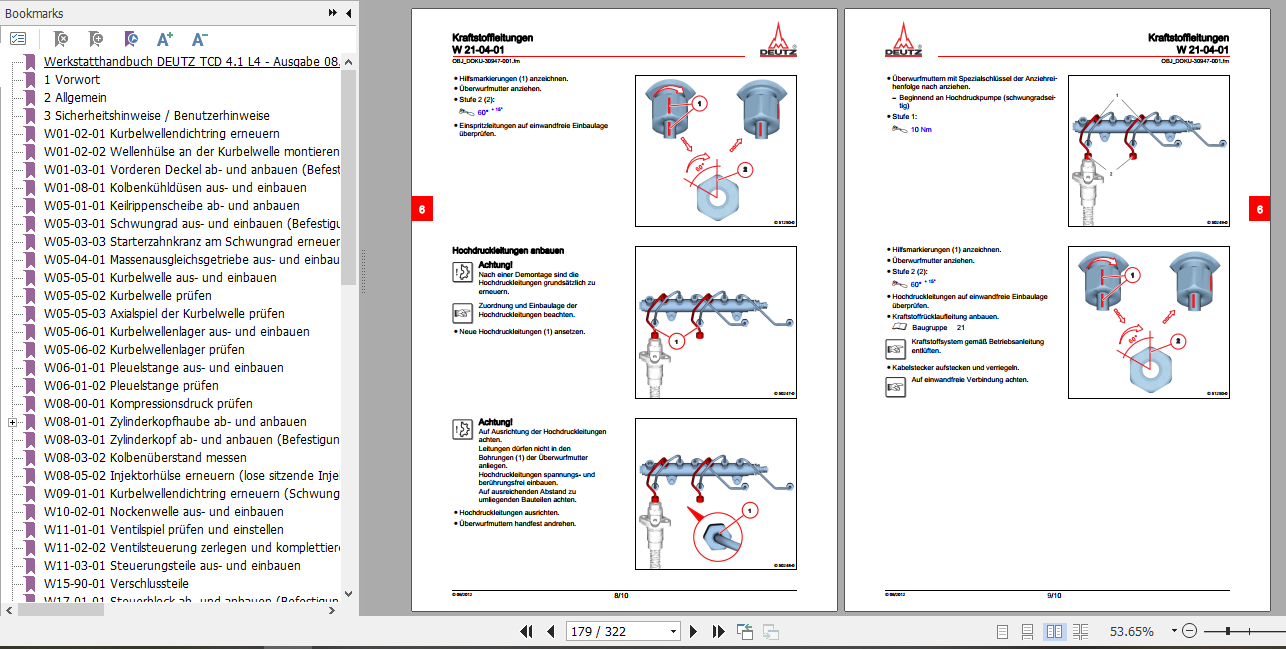Open the page number dropdown

tap(671, 631)
